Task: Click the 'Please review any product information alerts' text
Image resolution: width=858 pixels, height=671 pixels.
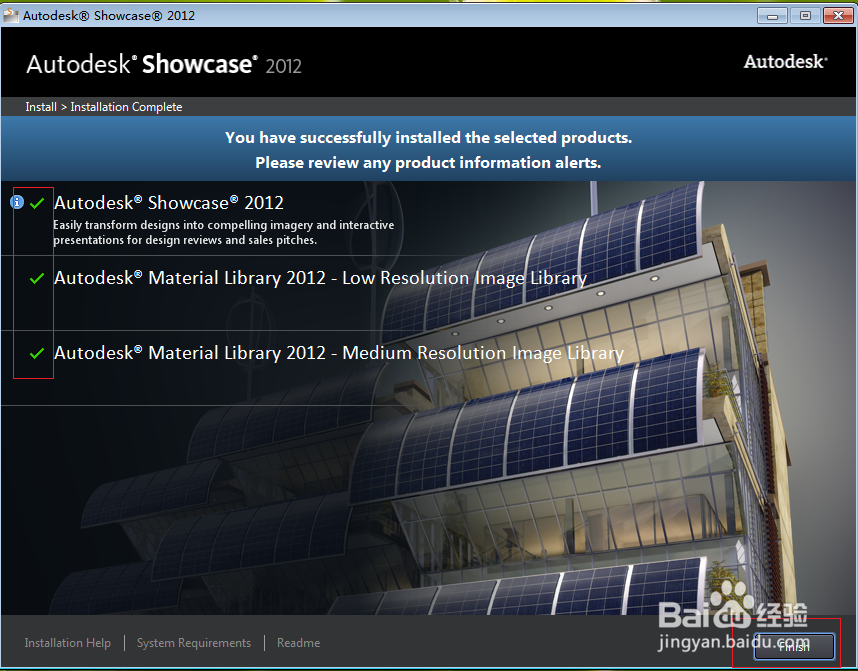Action: tap(428, 163)
